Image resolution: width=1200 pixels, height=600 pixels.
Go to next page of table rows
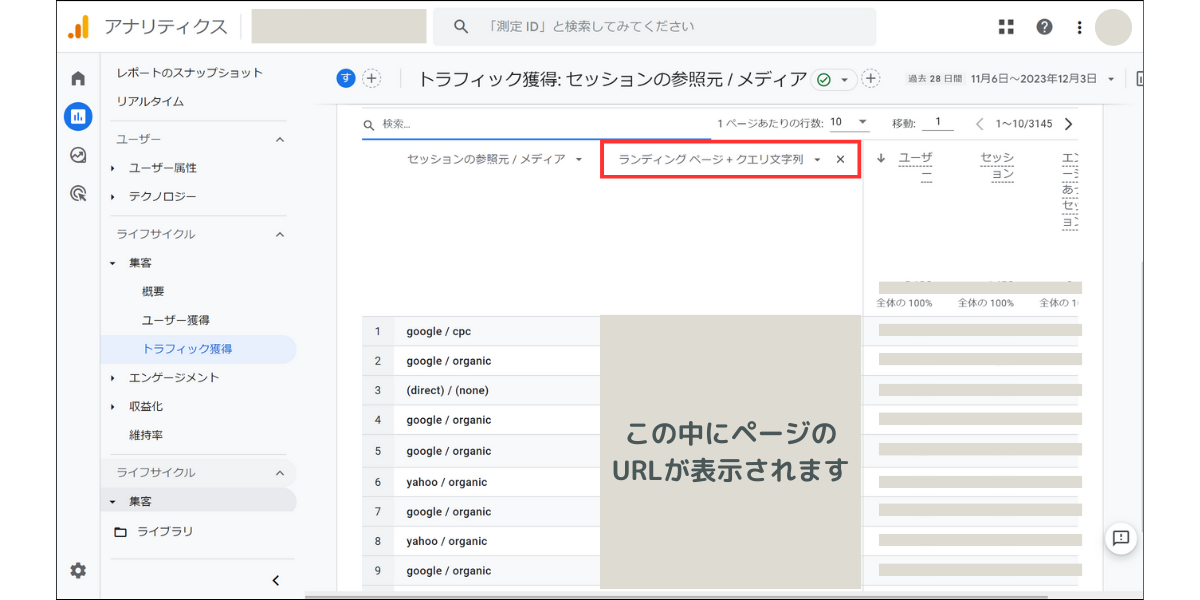1069,124
